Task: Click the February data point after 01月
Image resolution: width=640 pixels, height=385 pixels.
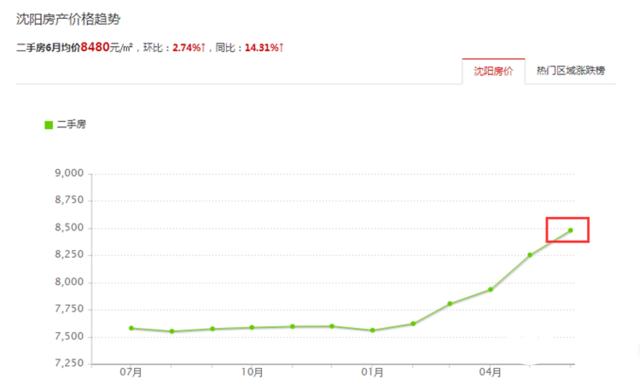Action: [413, 324]
